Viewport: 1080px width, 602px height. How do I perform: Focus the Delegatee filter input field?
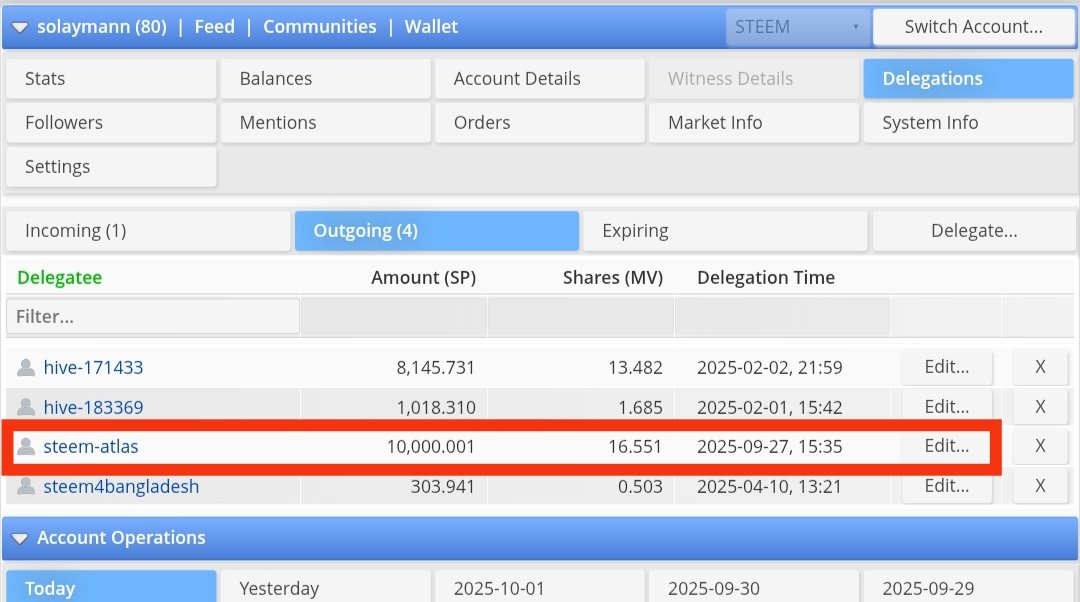tap(153, 316)
